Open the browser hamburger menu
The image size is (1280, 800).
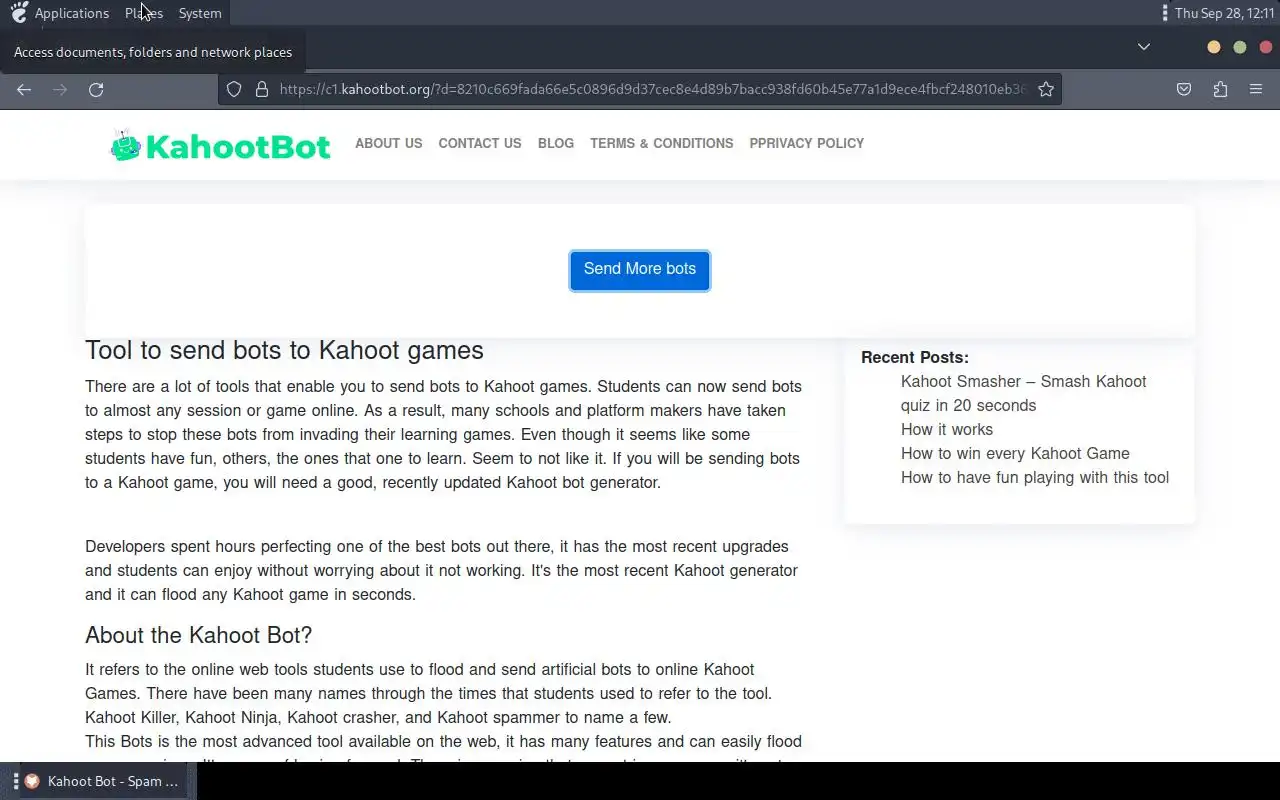(x=1256, y=90)
